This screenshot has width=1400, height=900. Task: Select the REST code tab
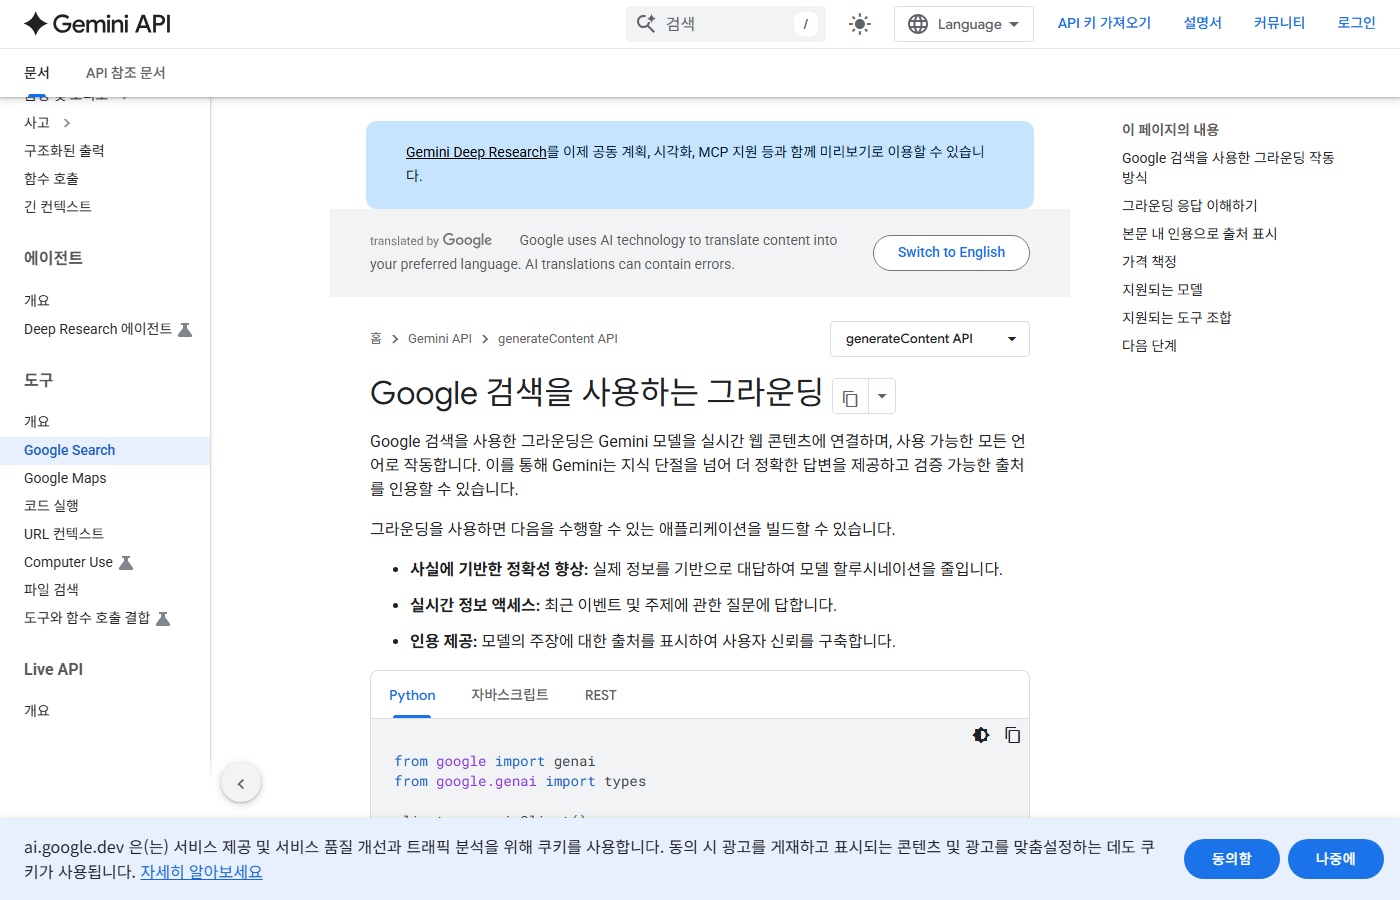point(601,695)
